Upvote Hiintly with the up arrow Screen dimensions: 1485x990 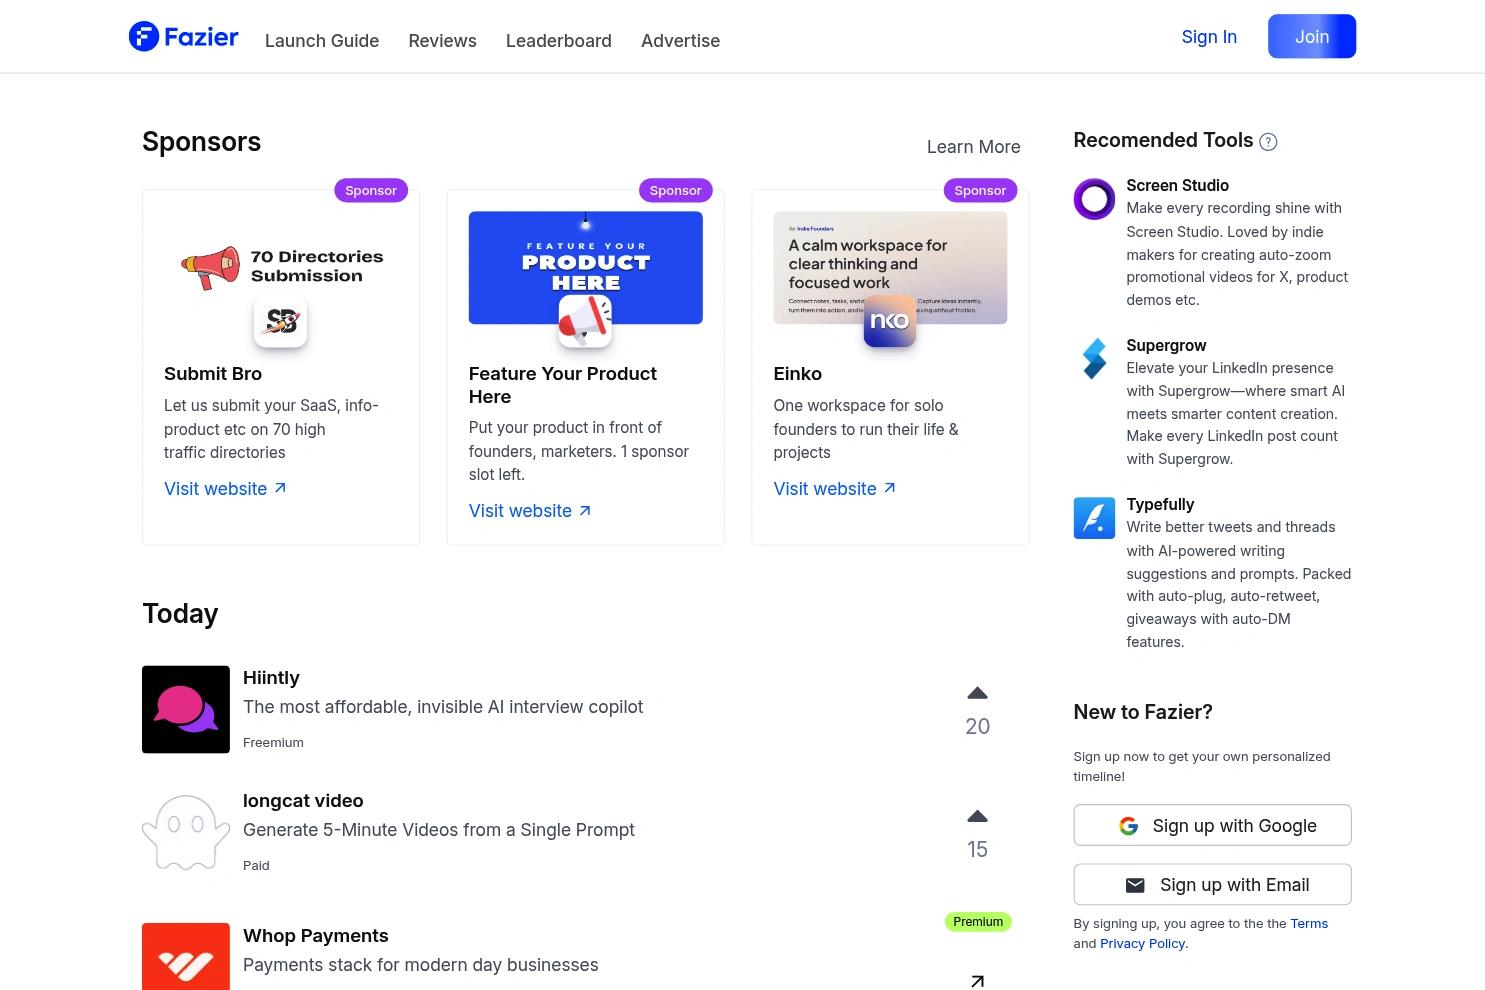[978, 693]
